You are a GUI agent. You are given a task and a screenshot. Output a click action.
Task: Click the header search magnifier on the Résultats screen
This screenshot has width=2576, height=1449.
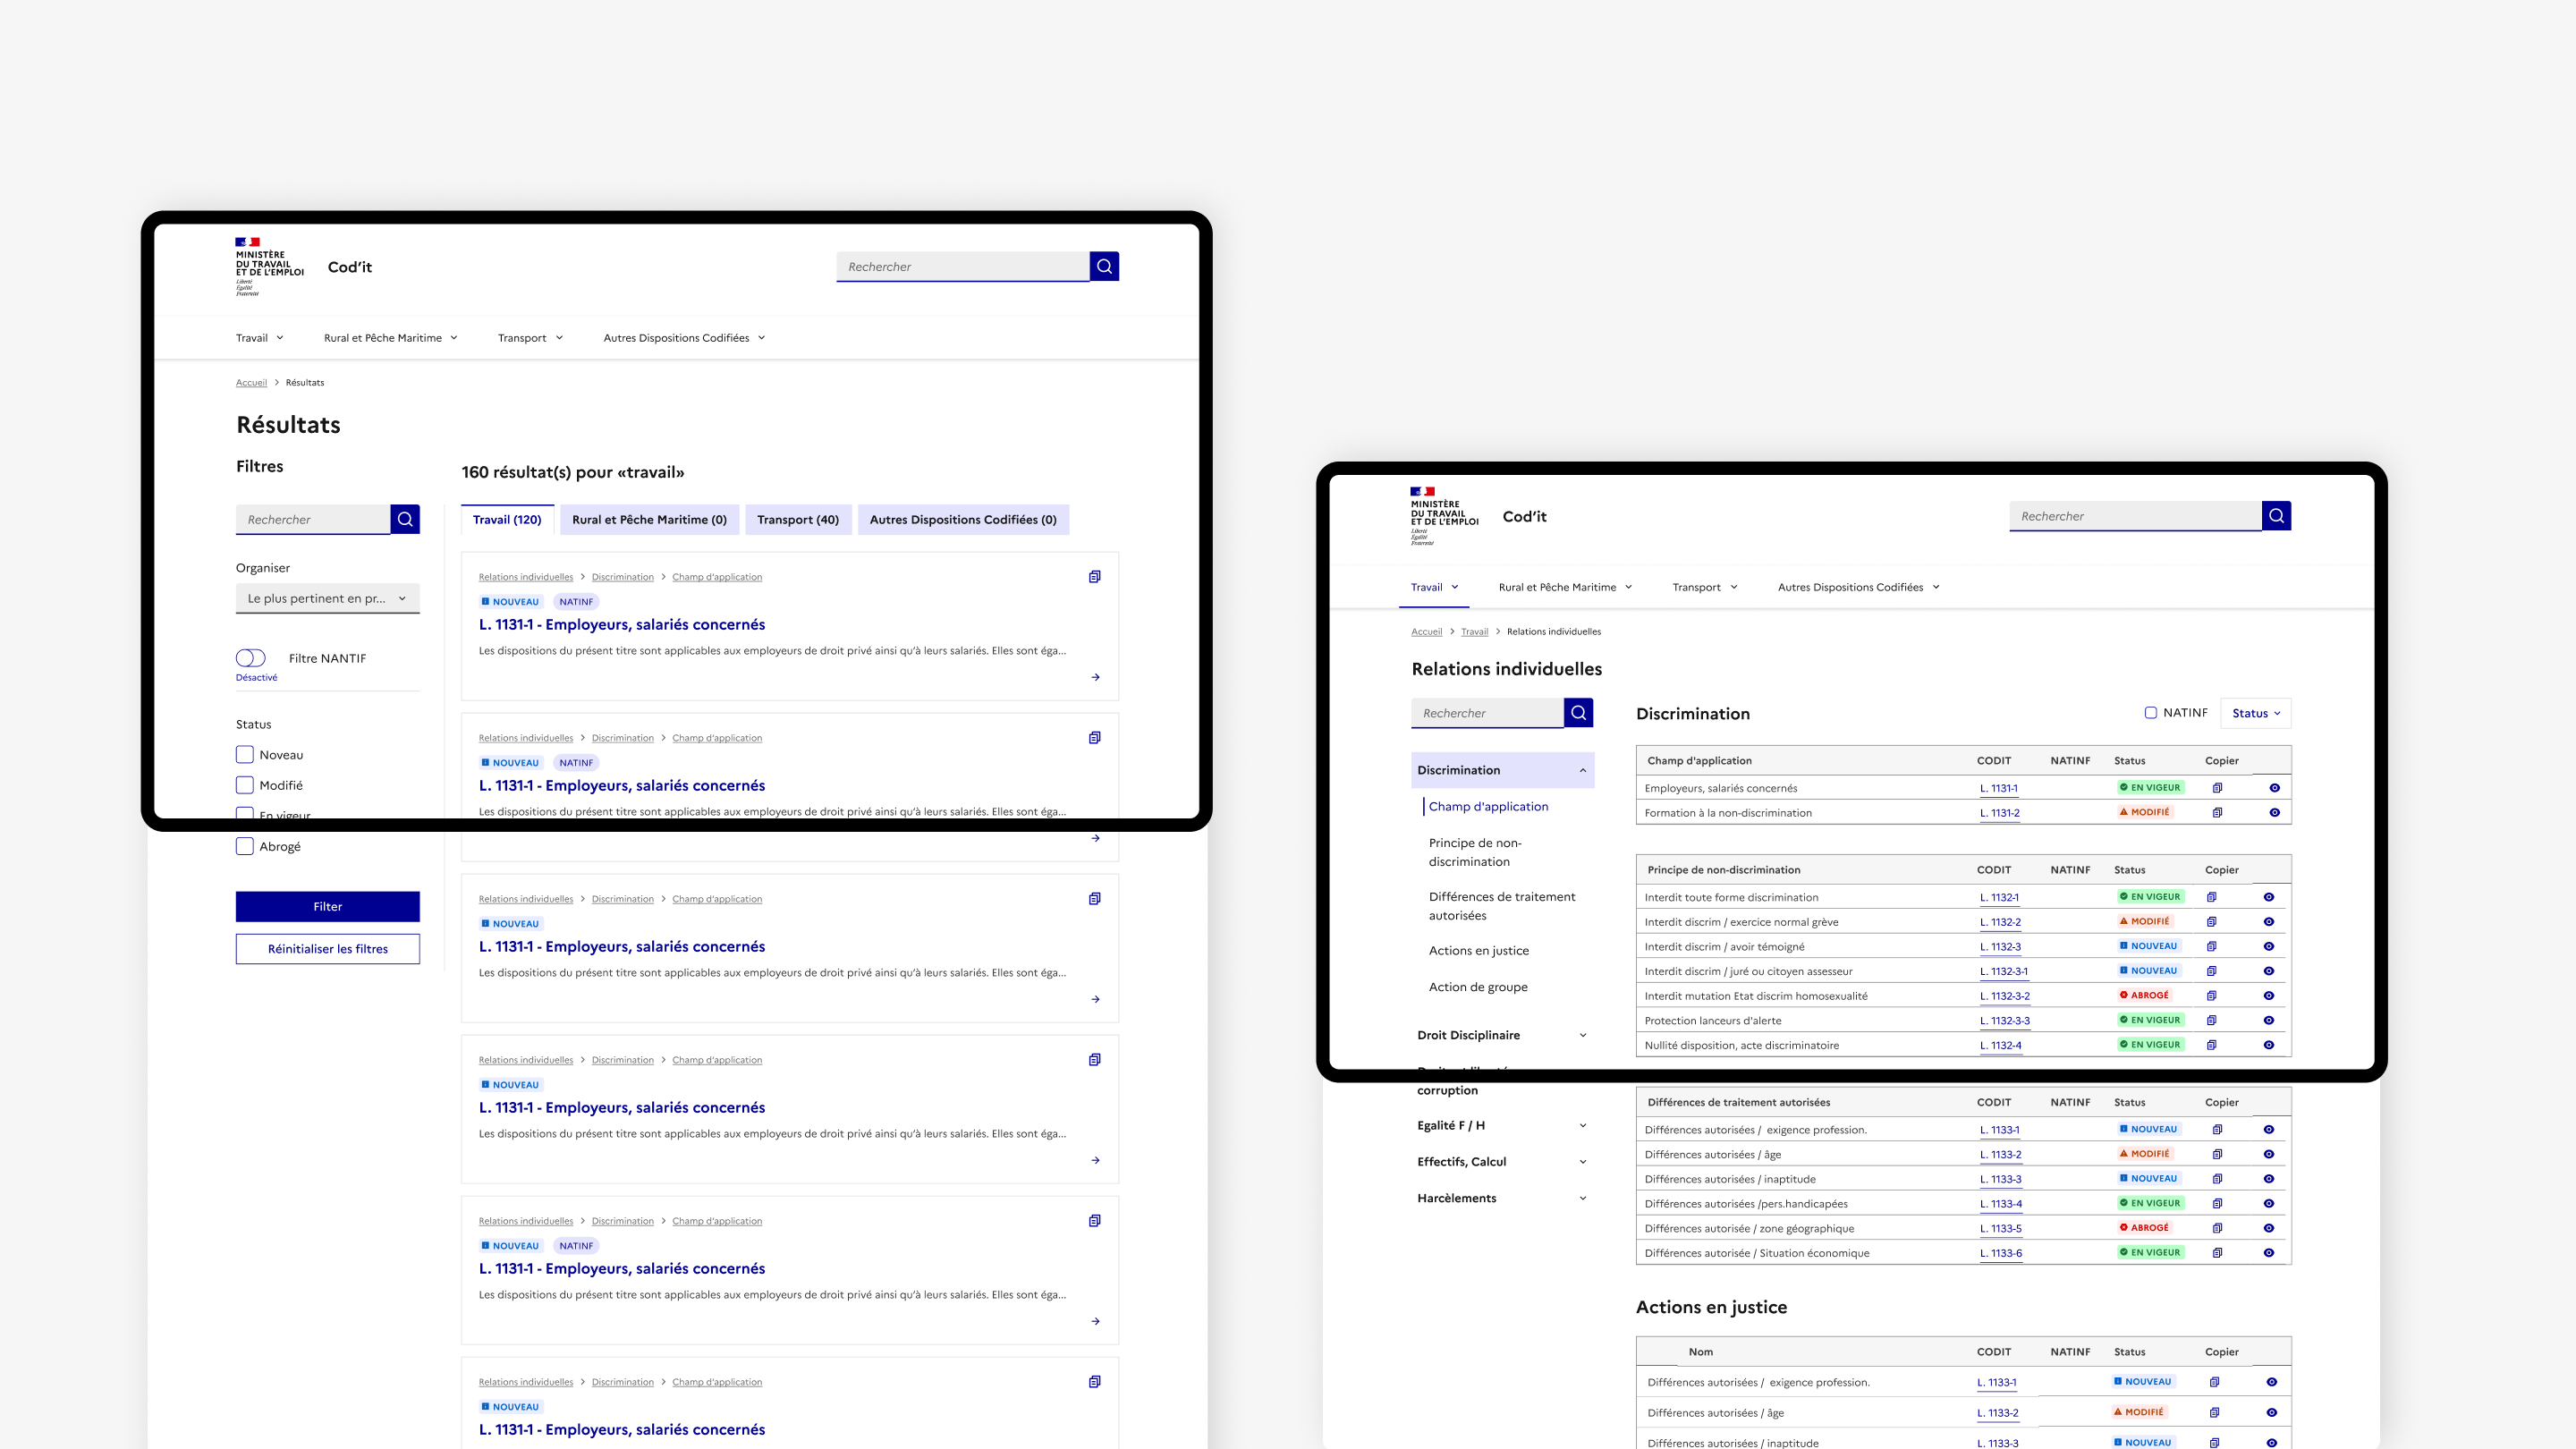(x=1104, y=266)
